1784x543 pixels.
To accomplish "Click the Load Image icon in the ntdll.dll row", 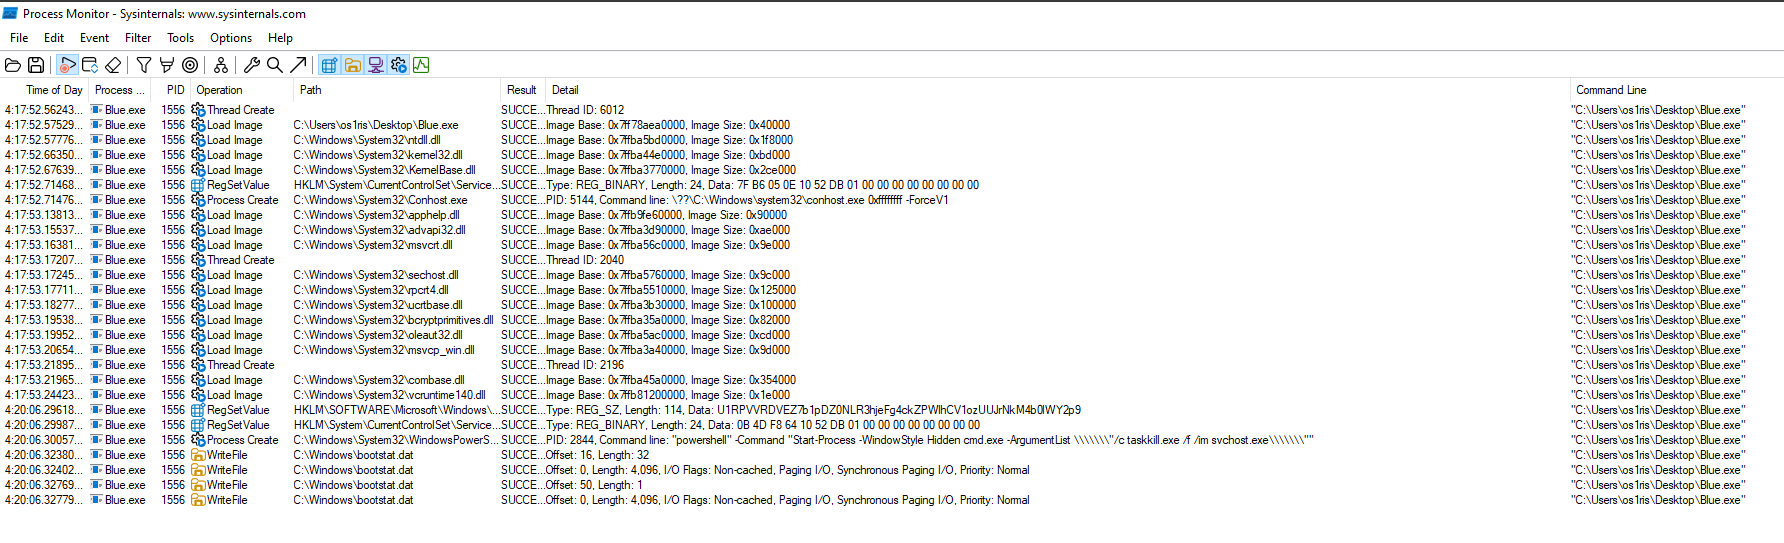I will 198,140.
